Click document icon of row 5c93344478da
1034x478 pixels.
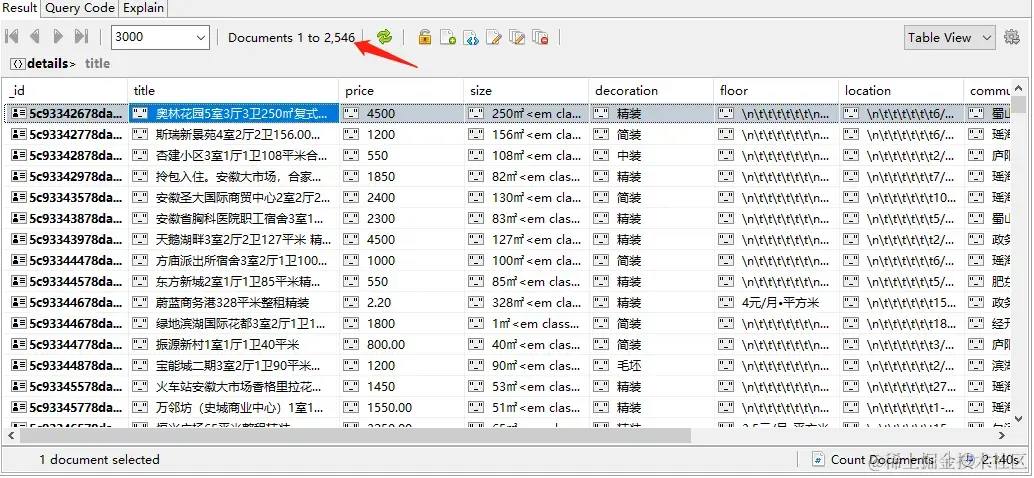19,260
